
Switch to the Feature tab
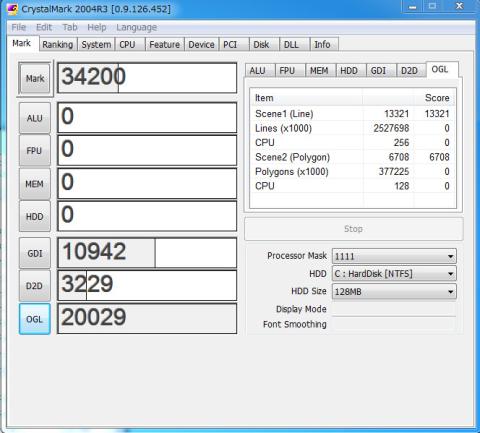pyautogui.click(x=164, y=44)
